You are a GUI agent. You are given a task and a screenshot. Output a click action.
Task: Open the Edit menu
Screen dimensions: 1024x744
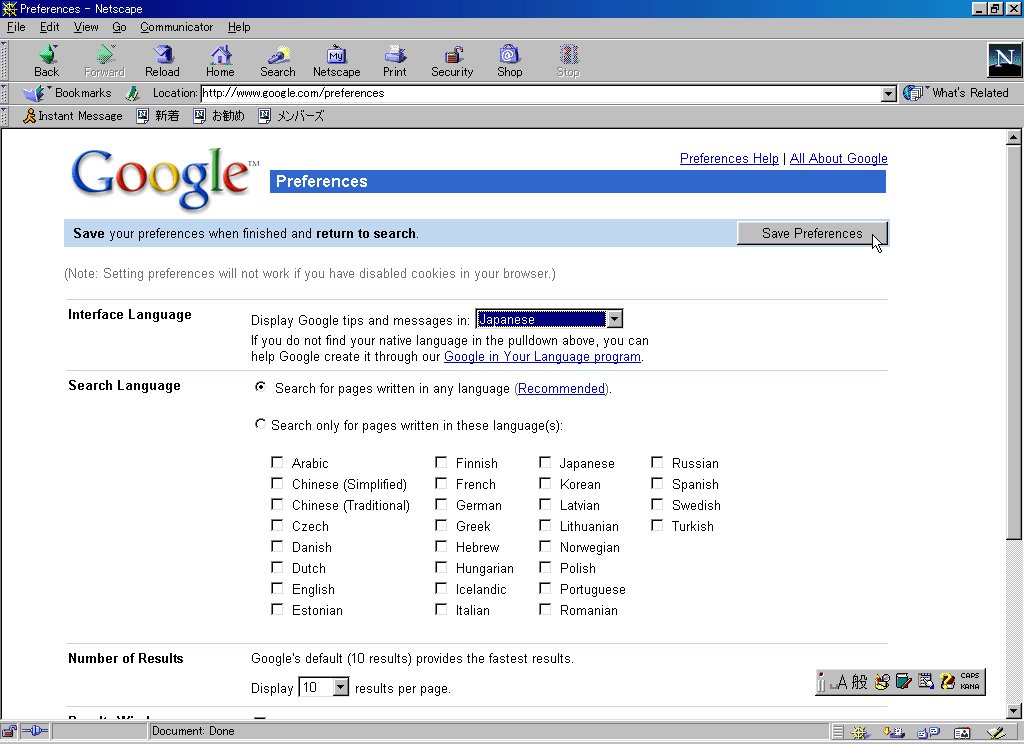49,27
